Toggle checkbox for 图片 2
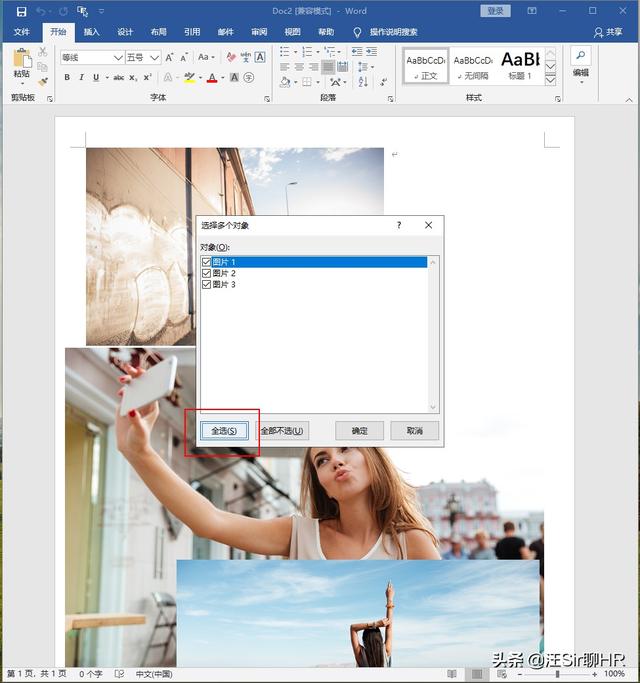 pyautogui.click(x=207, y=273)
